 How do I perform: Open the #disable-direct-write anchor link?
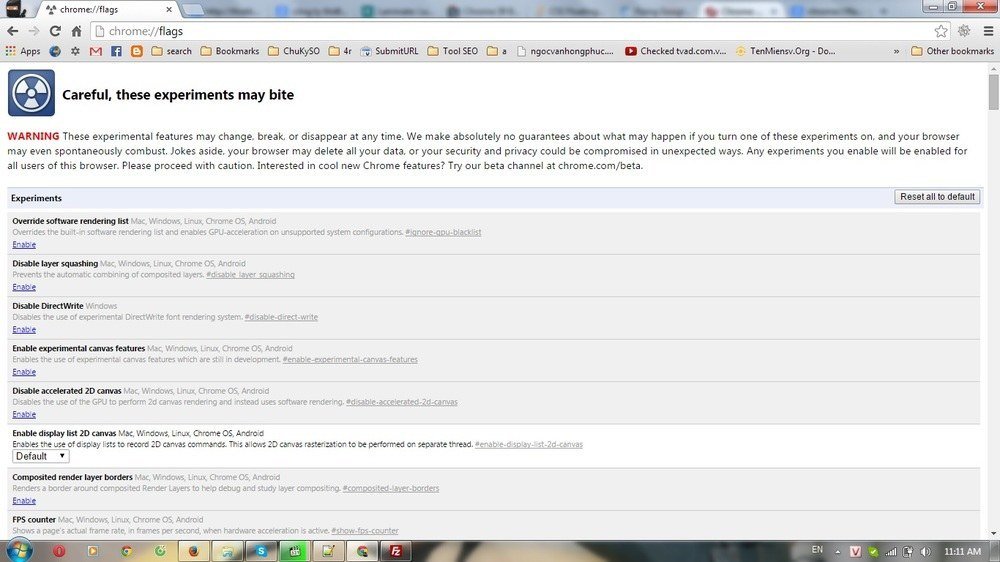281,317
